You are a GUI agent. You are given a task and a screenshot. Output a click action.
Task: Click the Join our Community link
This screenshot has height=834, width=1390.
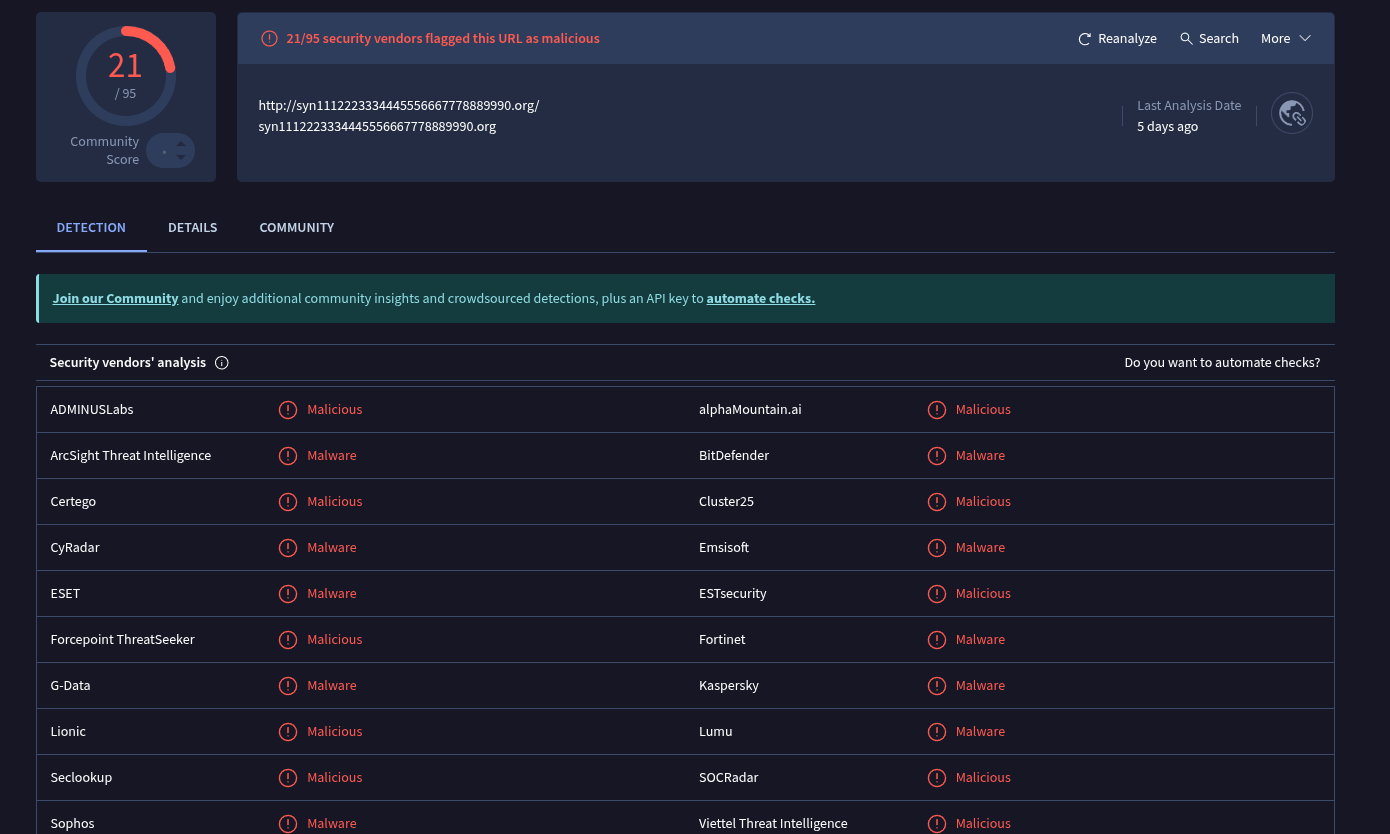pyautogui.click(x=115, y=299)
